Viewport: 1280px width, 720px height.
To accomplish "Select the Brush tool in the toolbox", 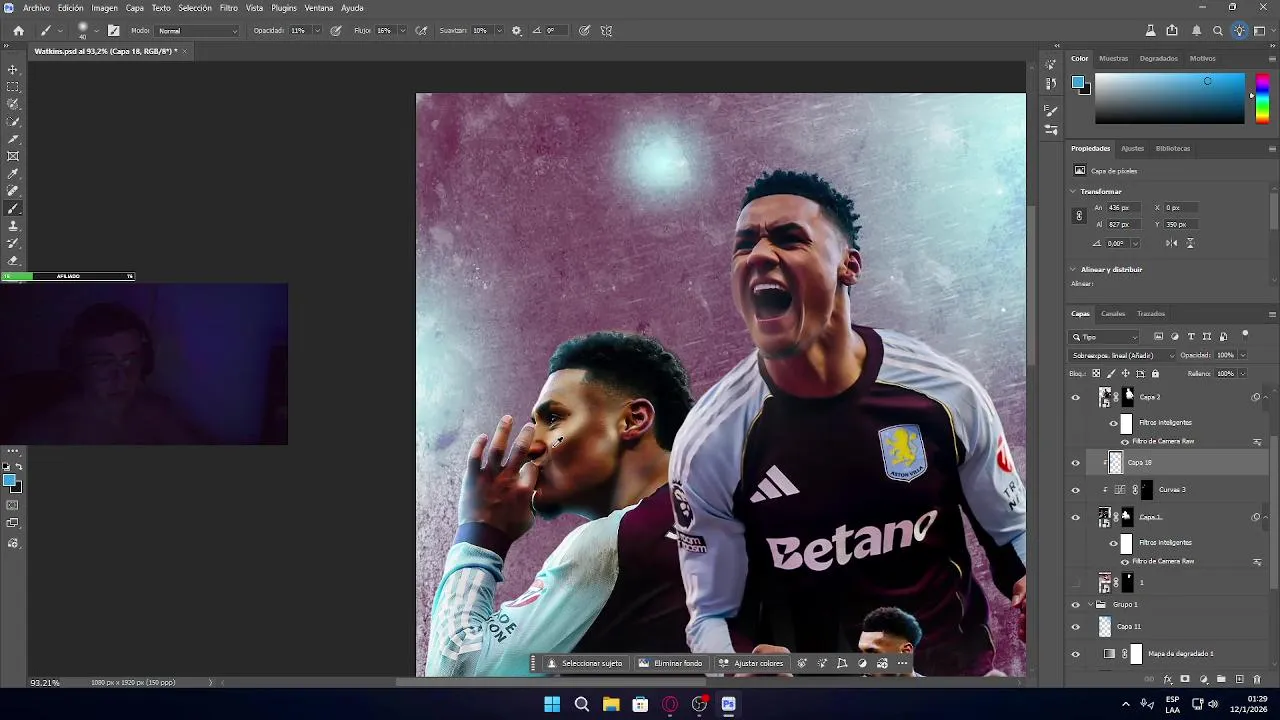I will (13, 209).
